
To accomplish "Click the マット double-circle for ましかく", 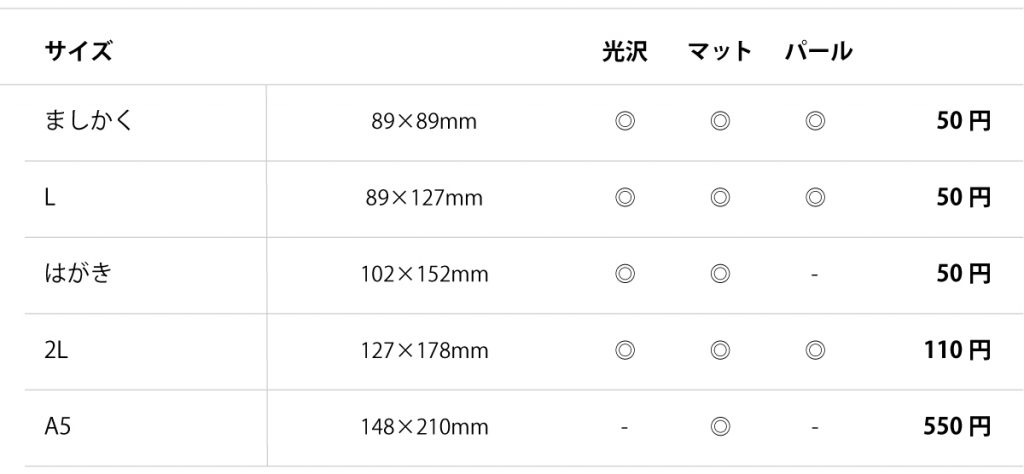I will click(720, 121).
